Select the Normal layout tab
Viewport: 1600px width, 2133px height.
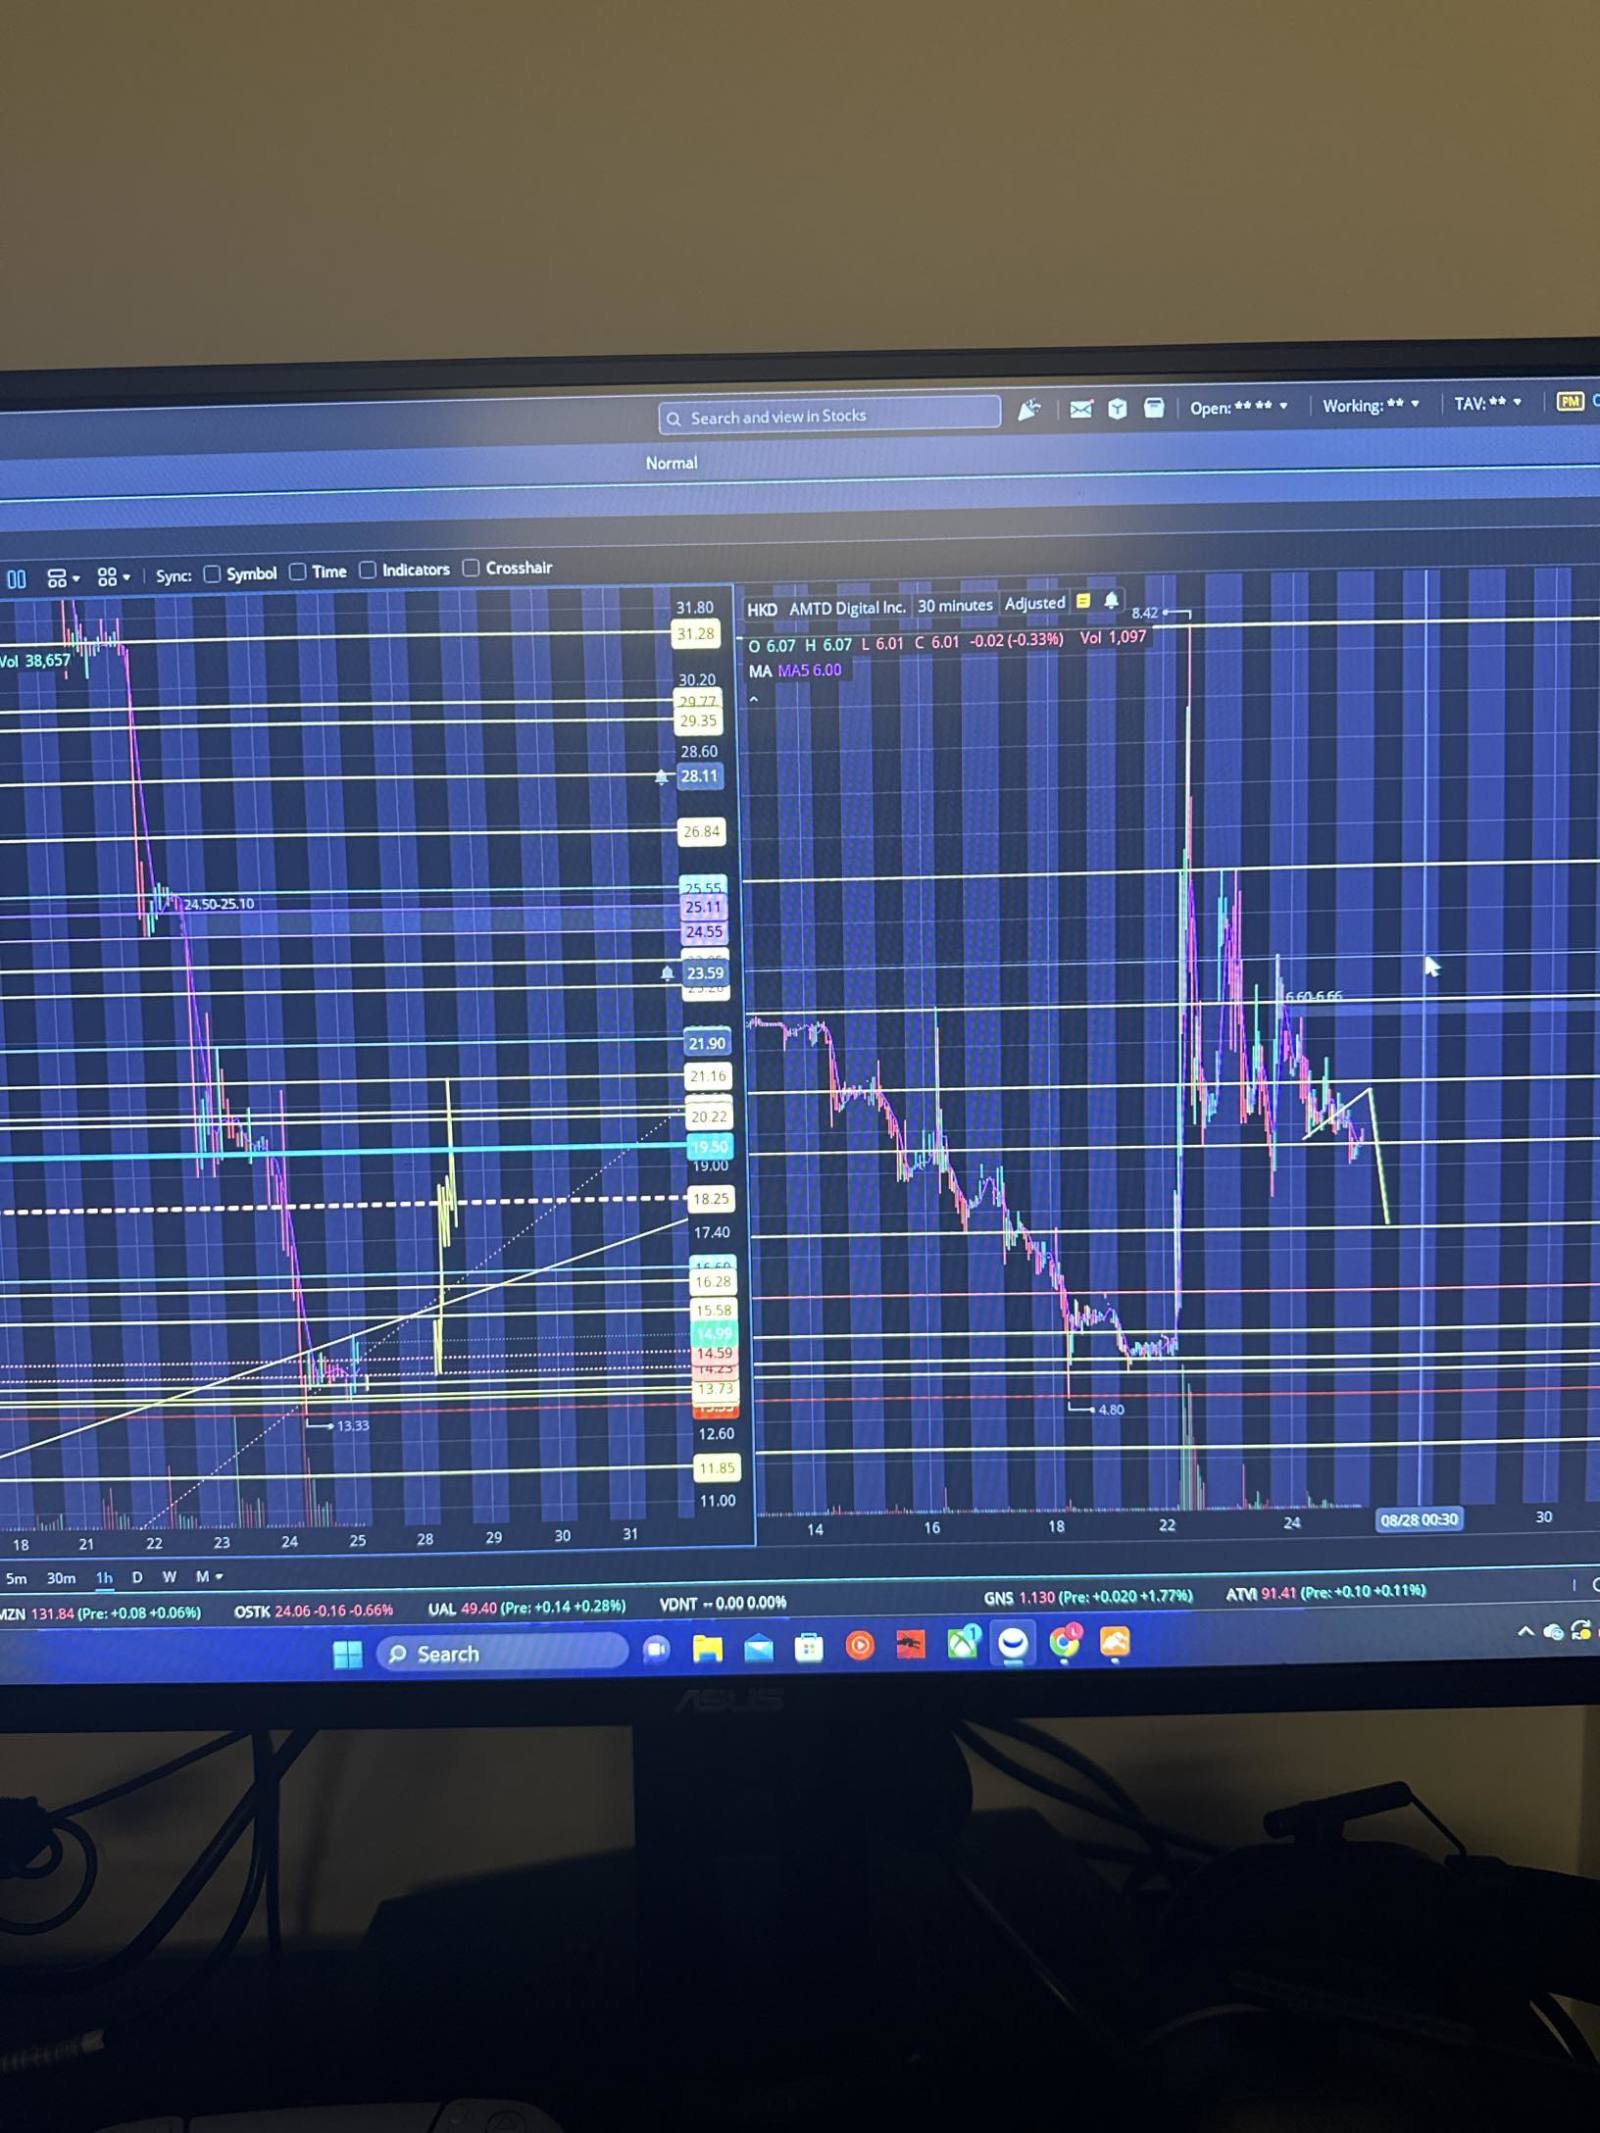pyautogui.click(x=671, y=463)
